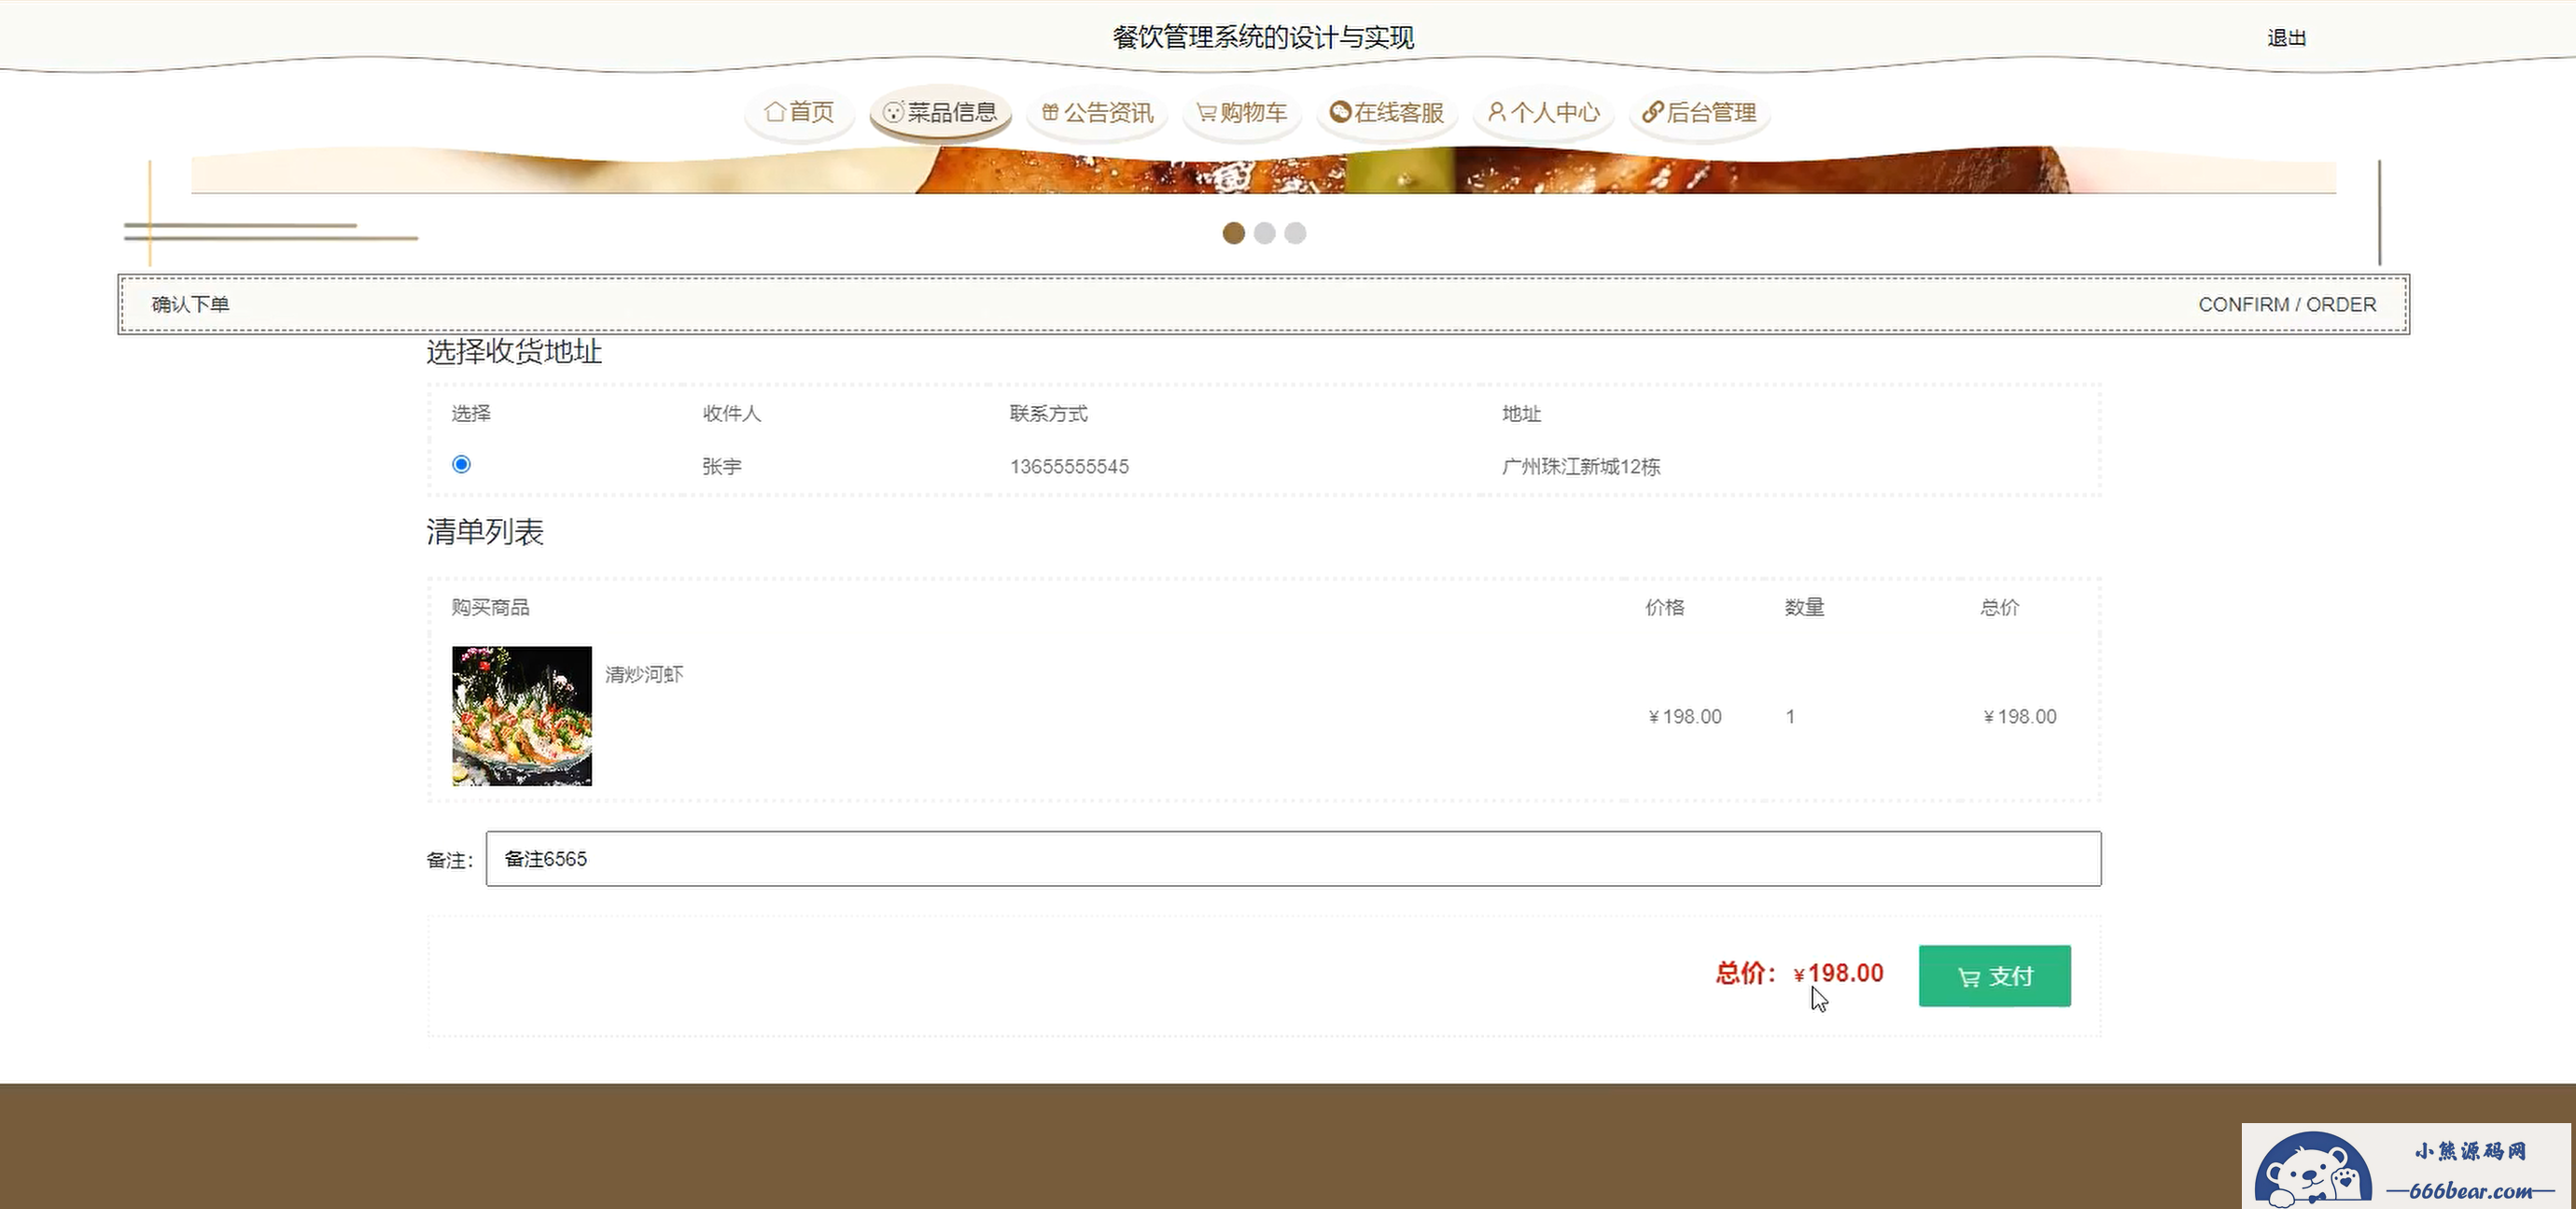Click the 清炒河虾 dish thumbnail
Screen dimensions: 2576x1209
coord(522,716)
